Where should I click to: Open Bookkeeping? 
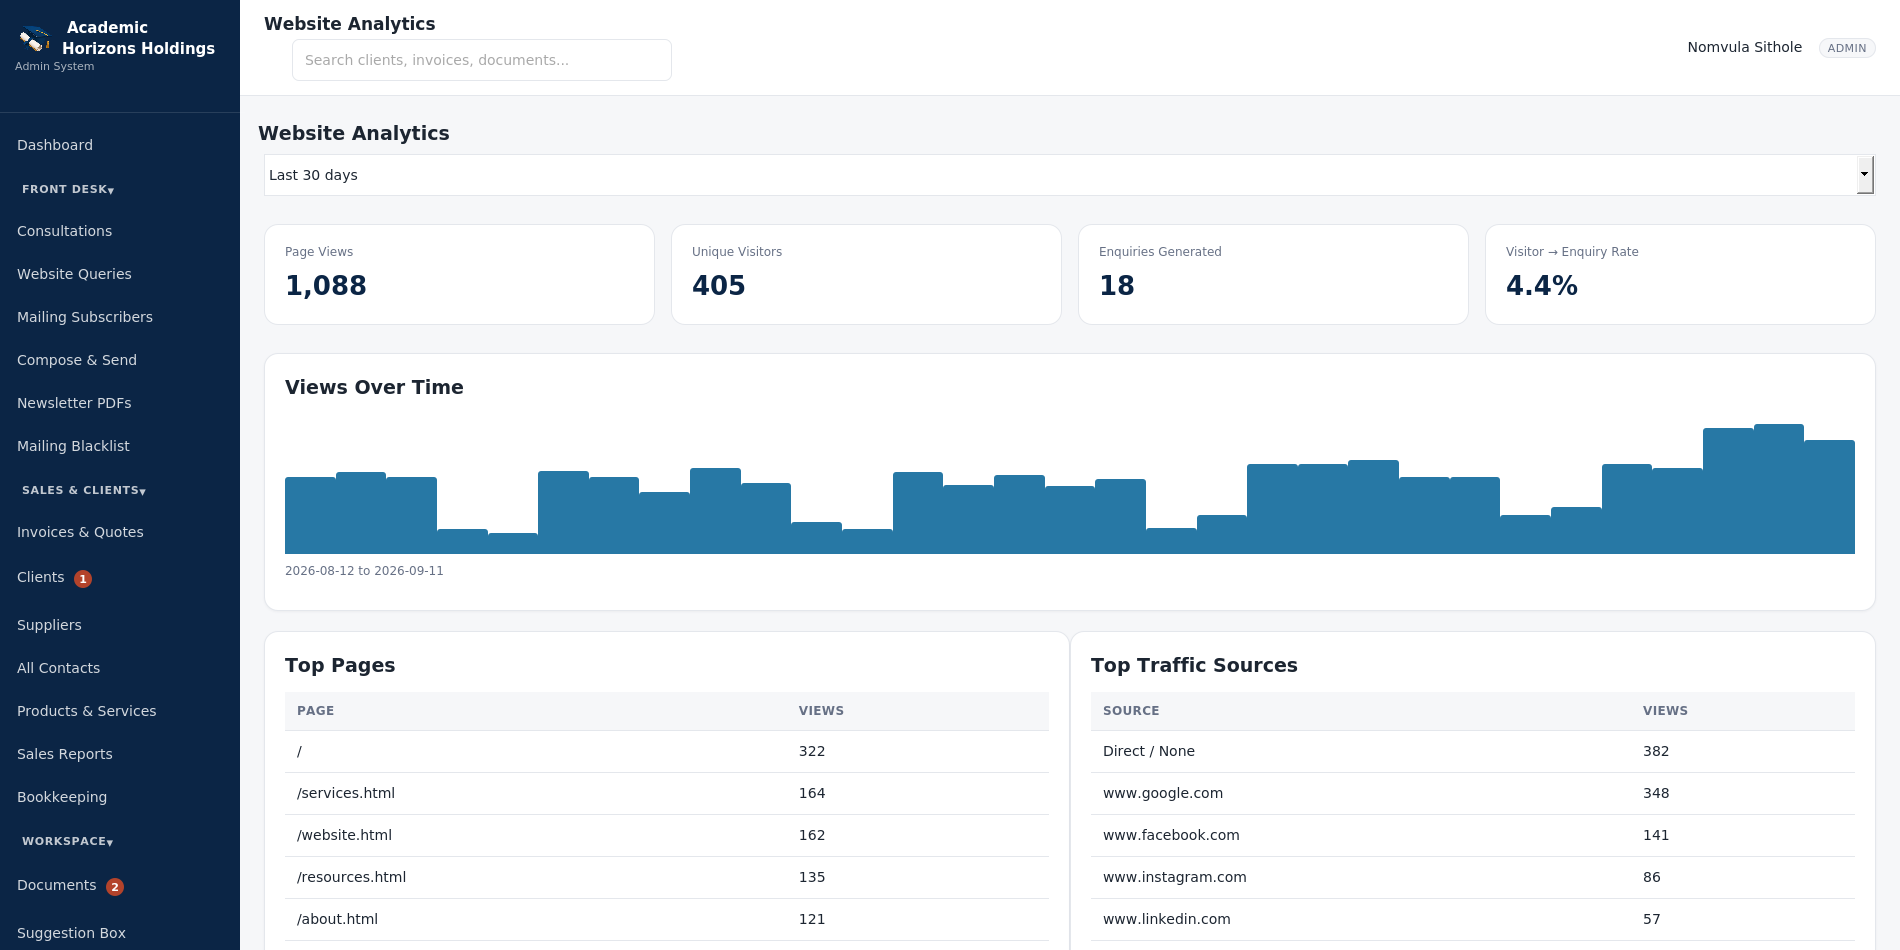click(x=62, y=797)
